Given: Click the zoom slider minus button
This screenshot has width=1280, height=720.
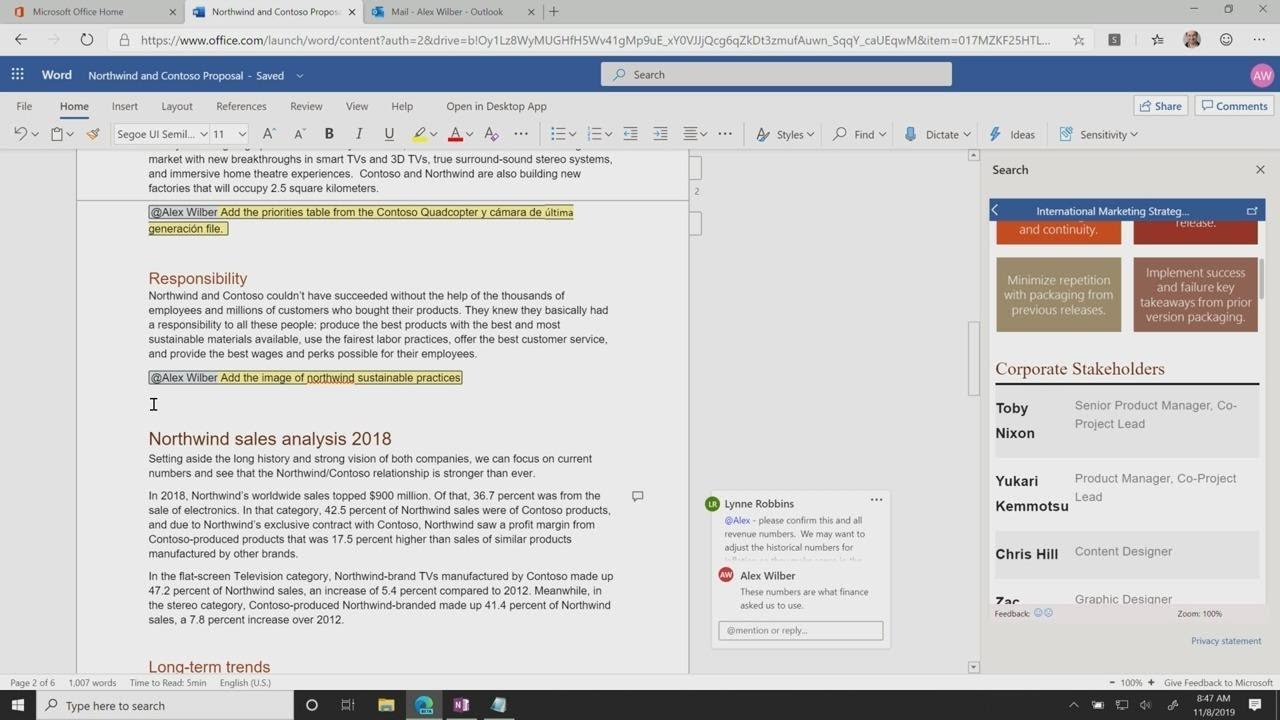Looking at the screenshot, I should [x=1111, y=683].
